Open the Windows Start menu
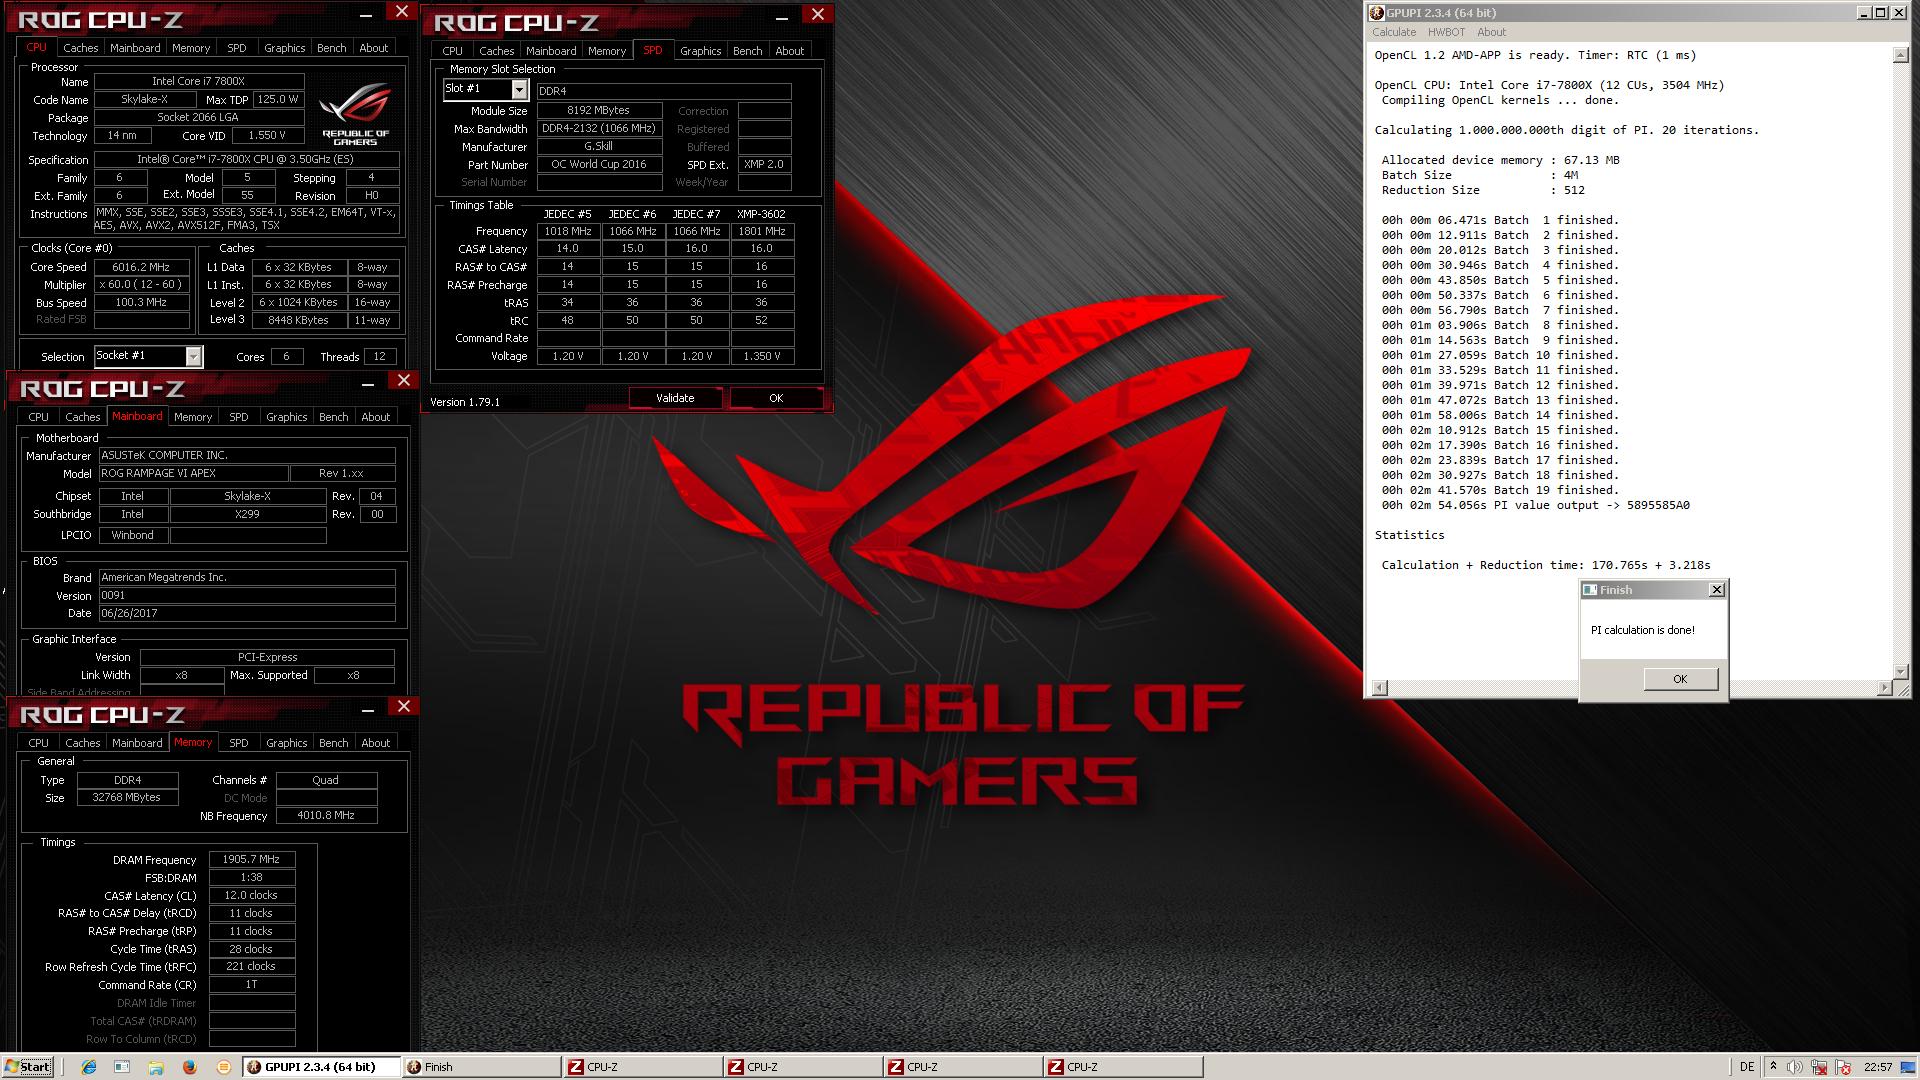This screenshot has width=1920, height=1080. coord(27,1067)
